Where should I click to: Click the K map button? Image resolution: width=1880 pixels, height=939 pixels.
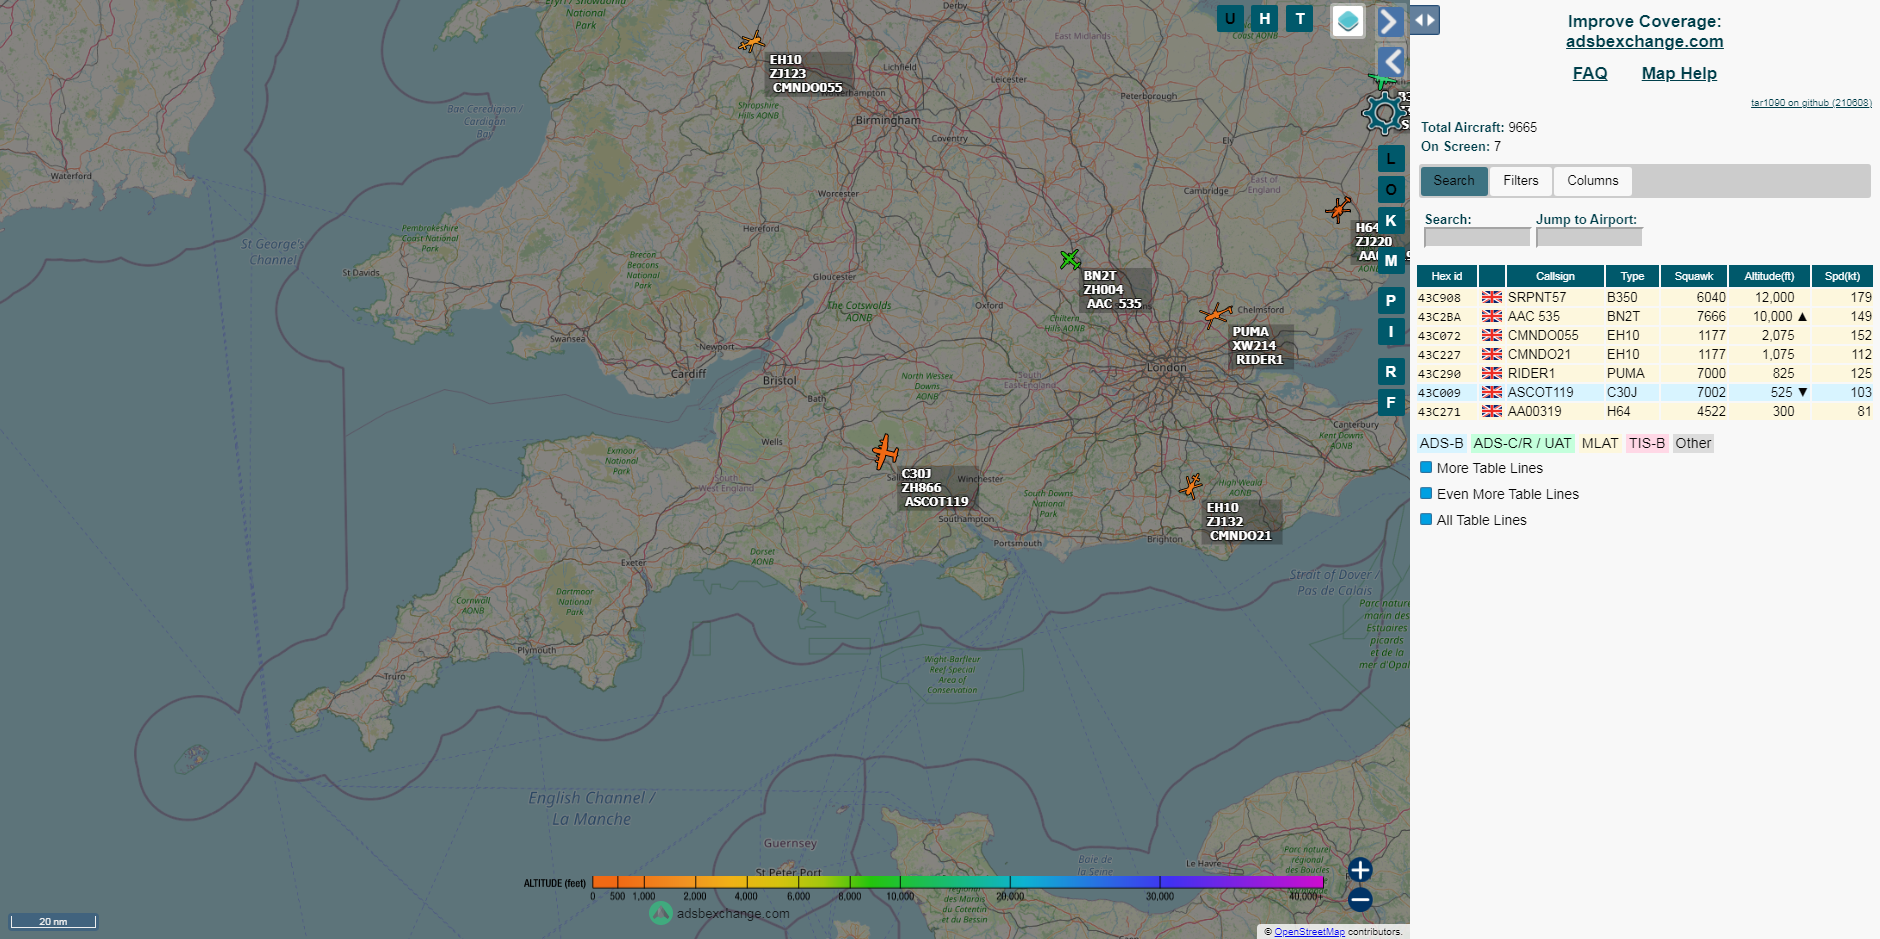(x=1391, y=220)
